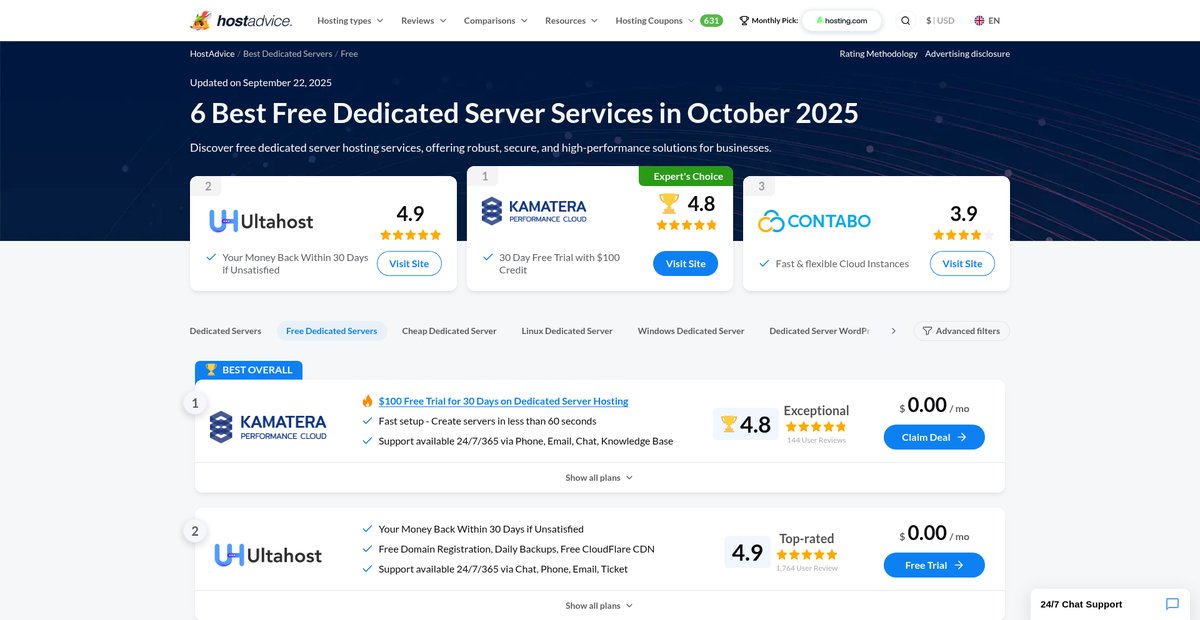Viewport: 1200px width, 620px height.
Task: Expand the Resources menu
Action: point(571,20)
